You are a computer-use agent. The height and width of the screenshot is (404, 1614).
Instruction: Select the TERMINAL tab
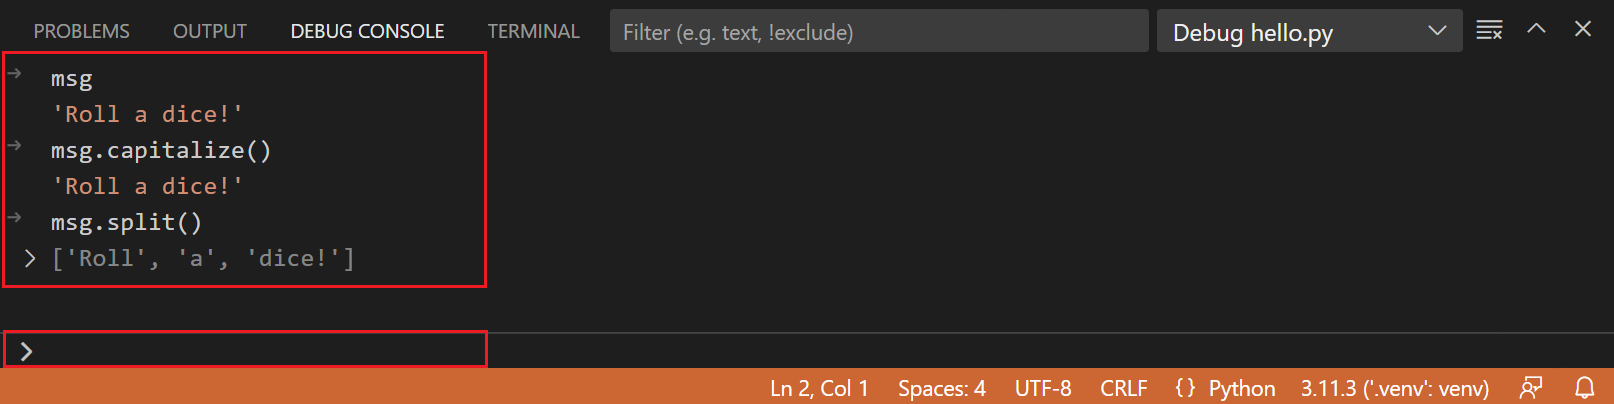(x=533, y=32)
